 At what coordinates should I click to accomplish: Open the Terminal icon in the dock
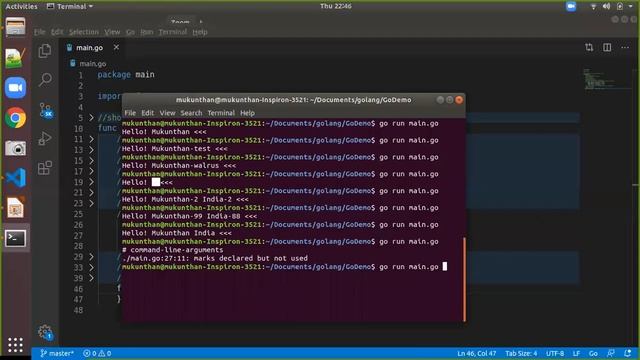point(16,238)
